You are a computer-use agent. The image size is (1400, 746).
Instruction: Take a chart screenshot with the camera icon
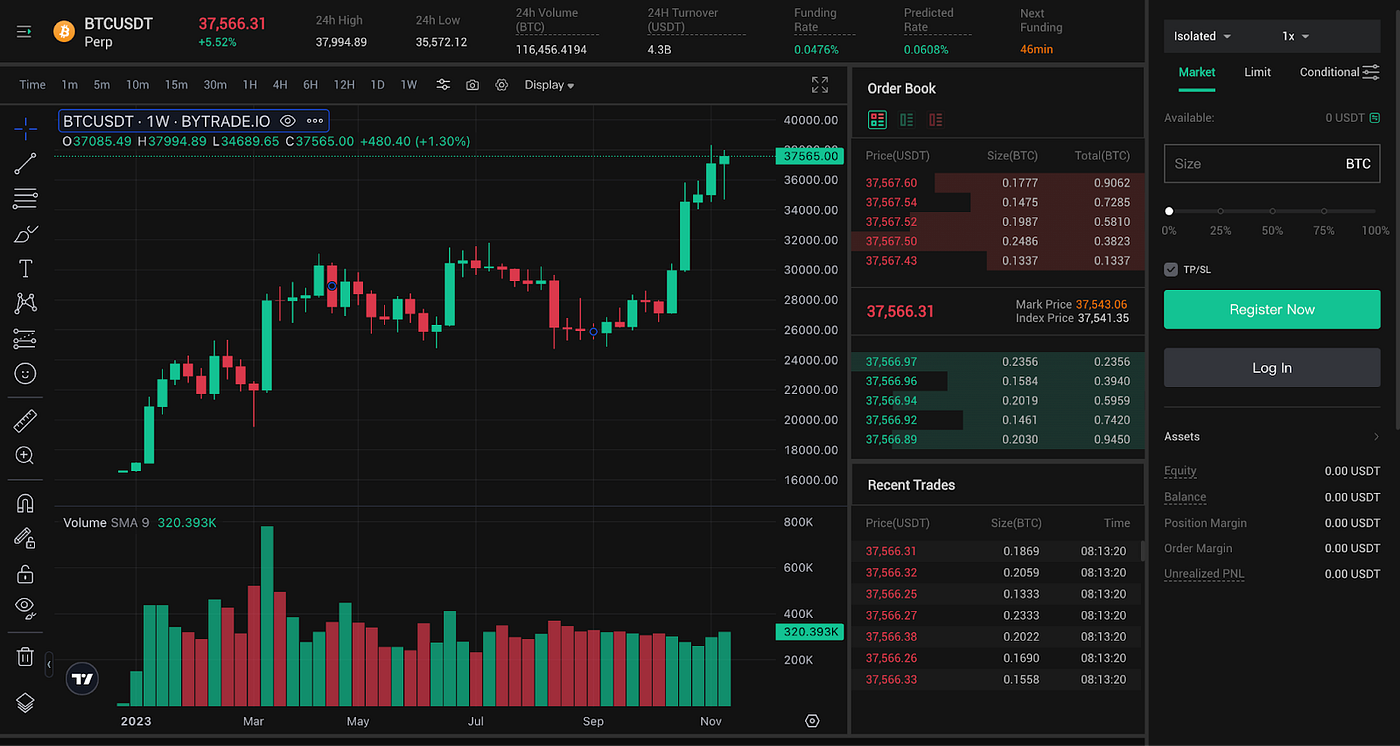(x=472, y=85)
